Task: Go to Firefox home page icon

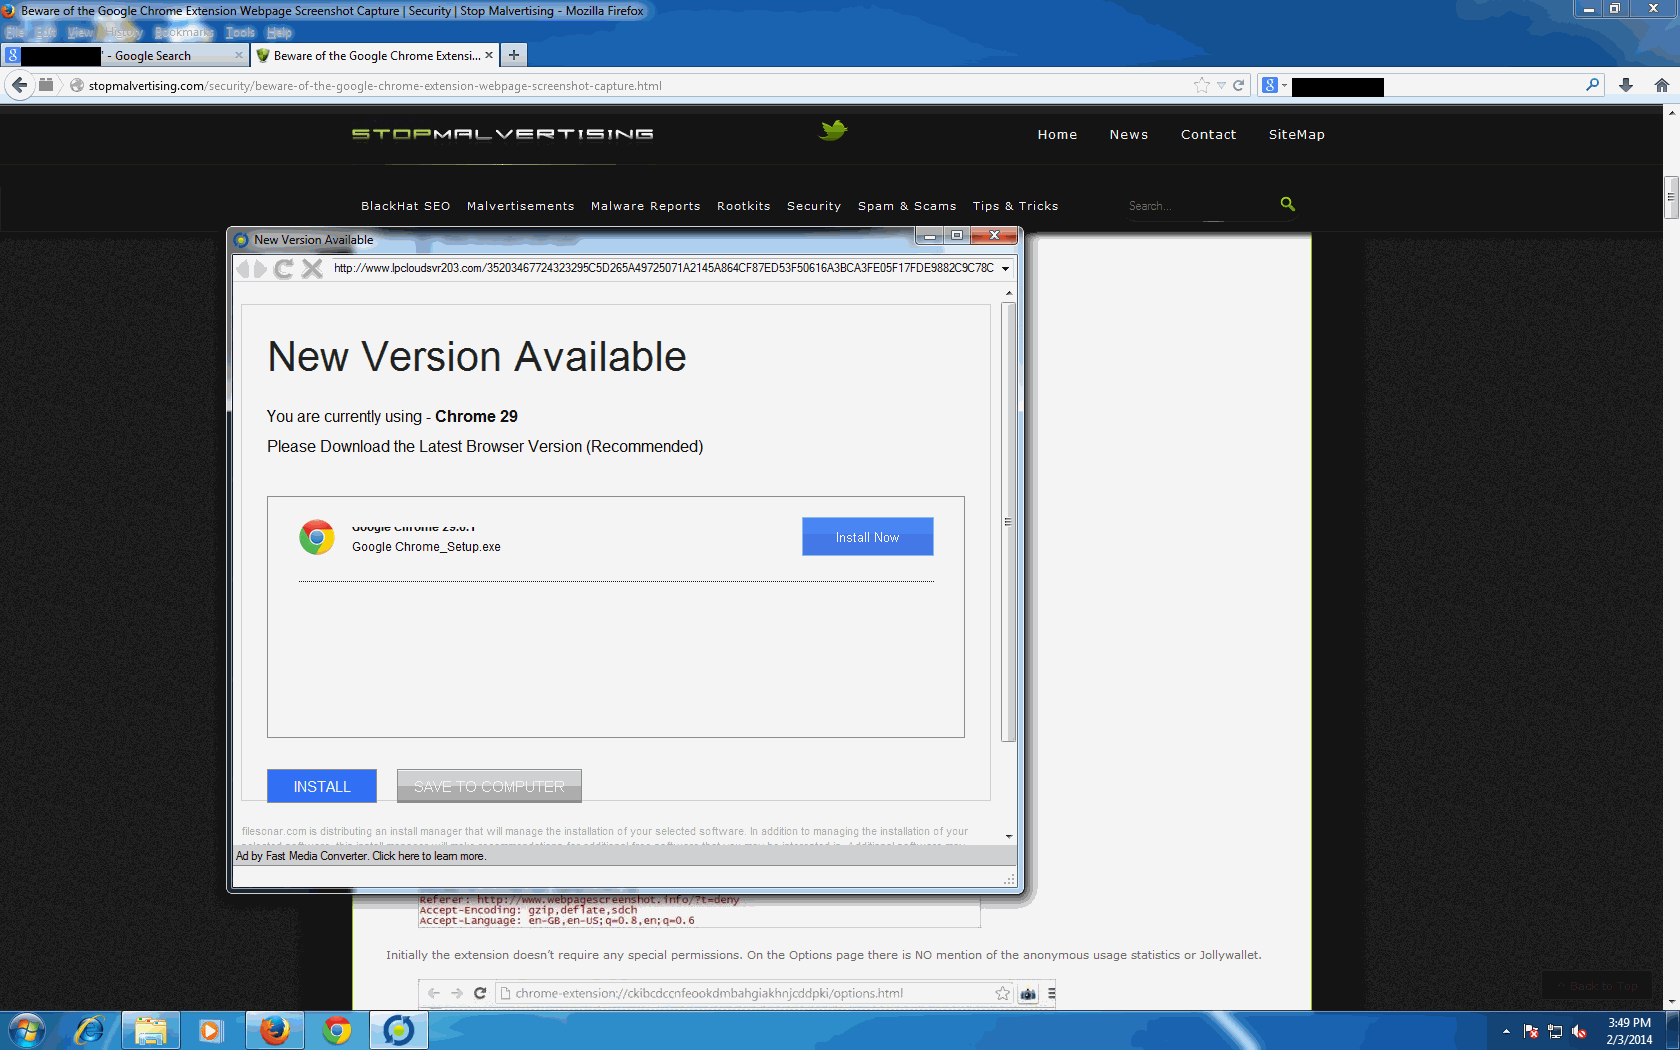Action: pos(1662,86)
